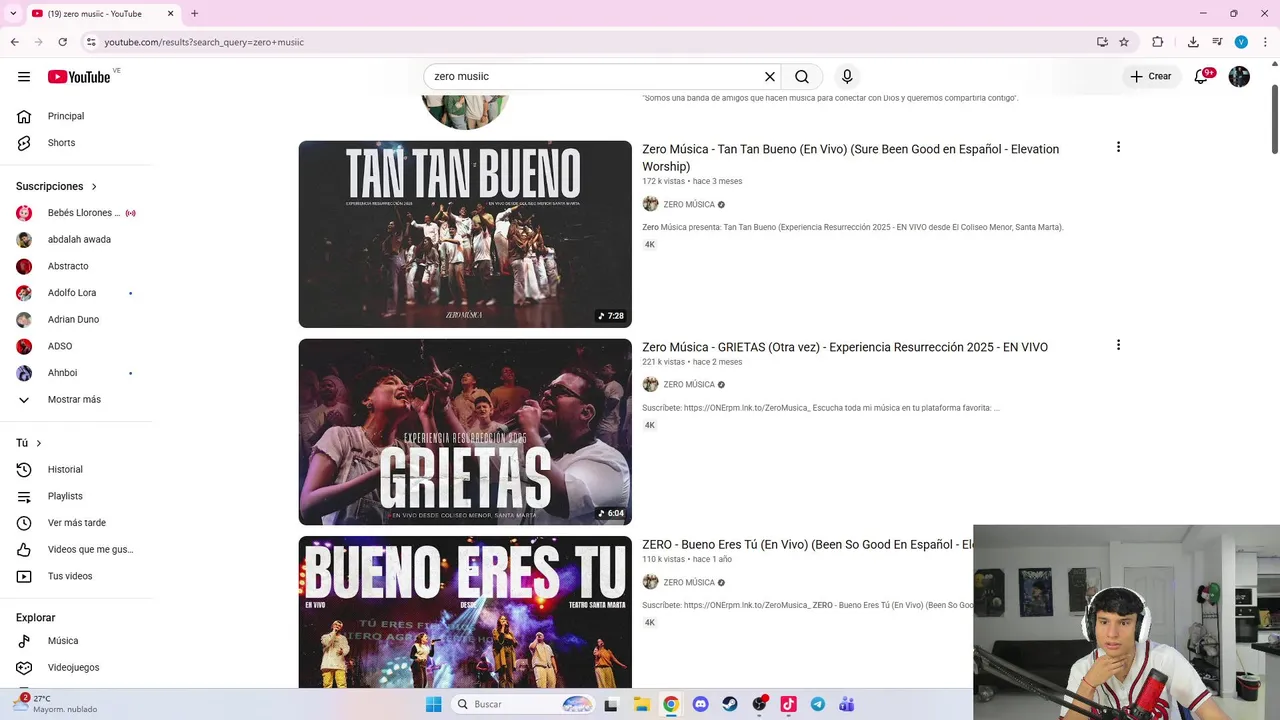The height and width of the screenshot is (720, 1280).
Task: Open Chrome three-dot menu
Action: click(x=1265, y=42)
